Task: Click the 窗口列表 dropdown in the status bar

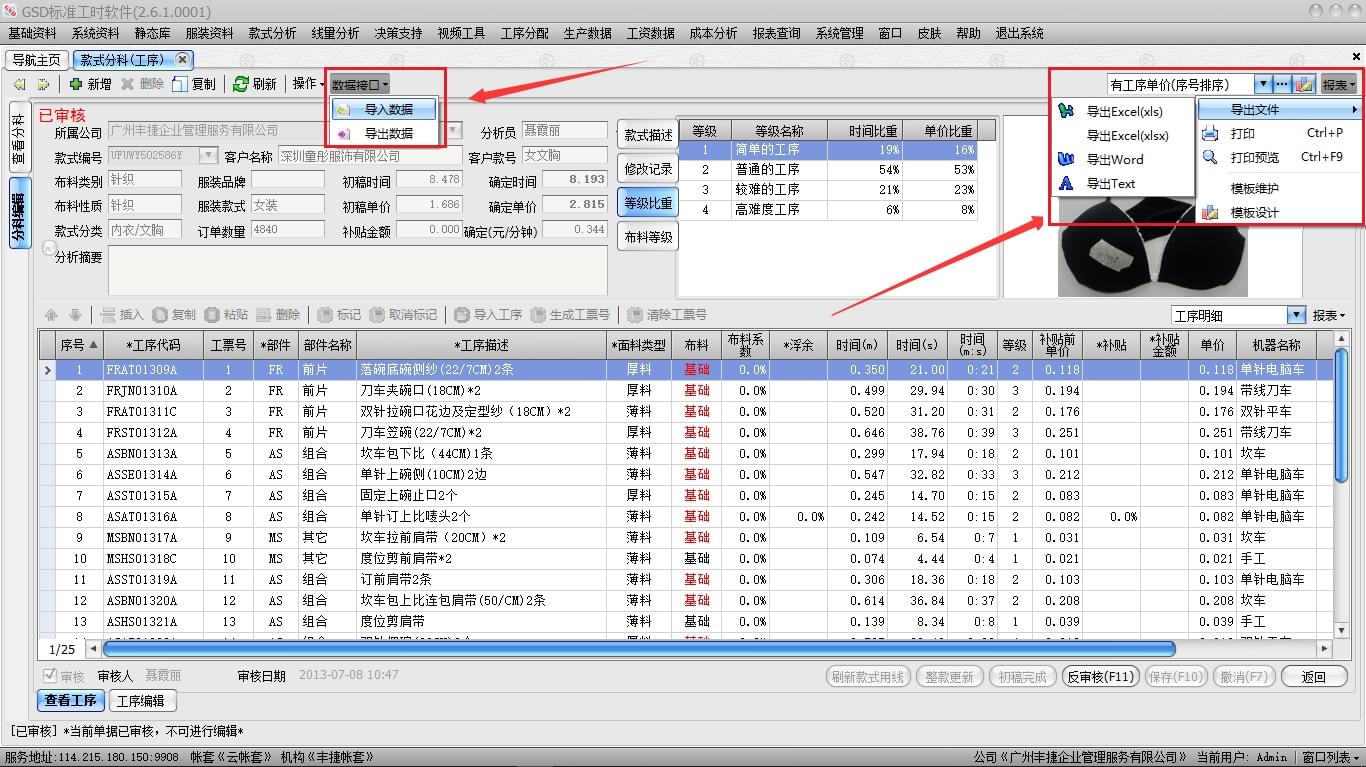Action: click(x=1330, y=758)
